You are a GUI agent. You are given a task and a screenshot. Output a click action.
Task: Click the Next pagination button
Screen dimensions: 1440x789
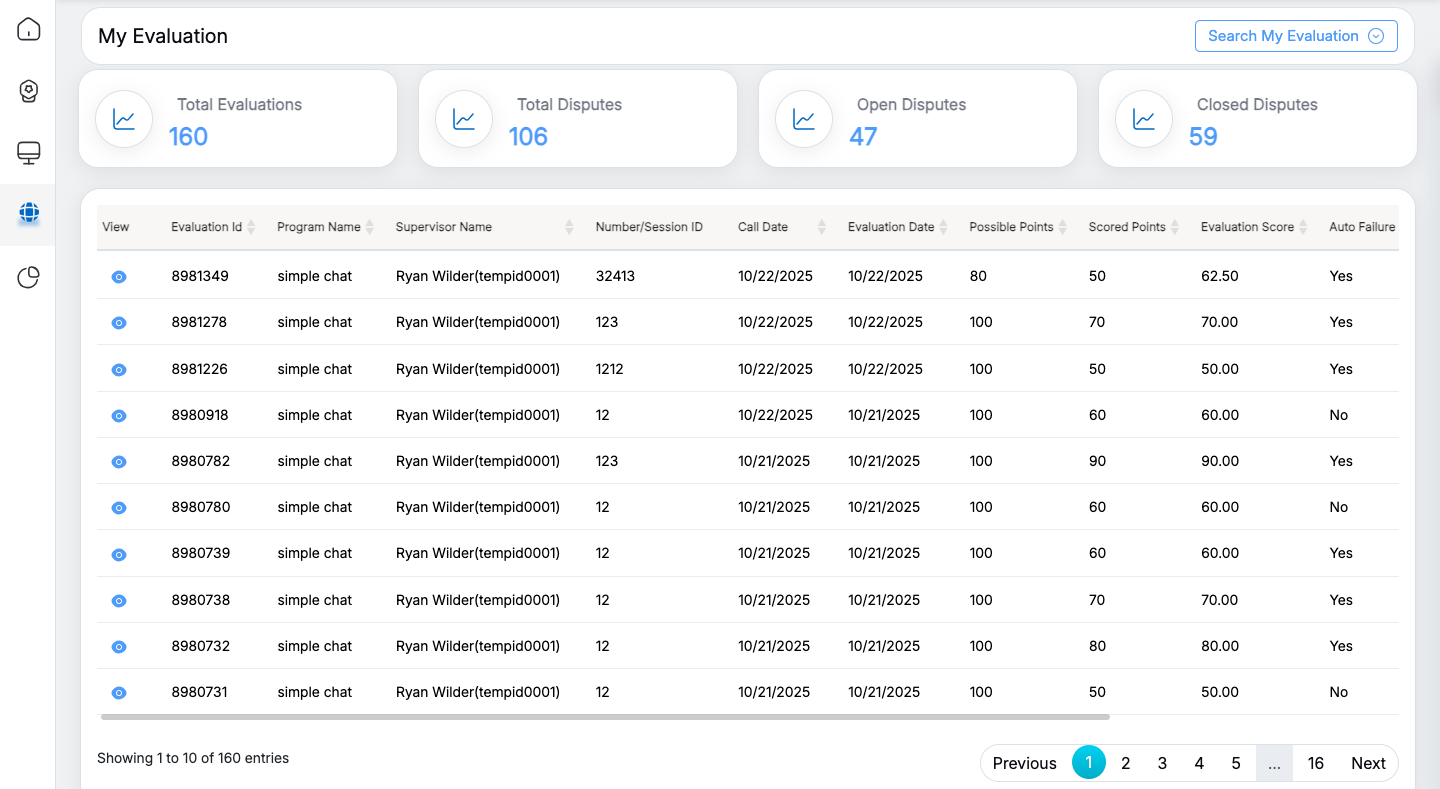point(1367,763)
